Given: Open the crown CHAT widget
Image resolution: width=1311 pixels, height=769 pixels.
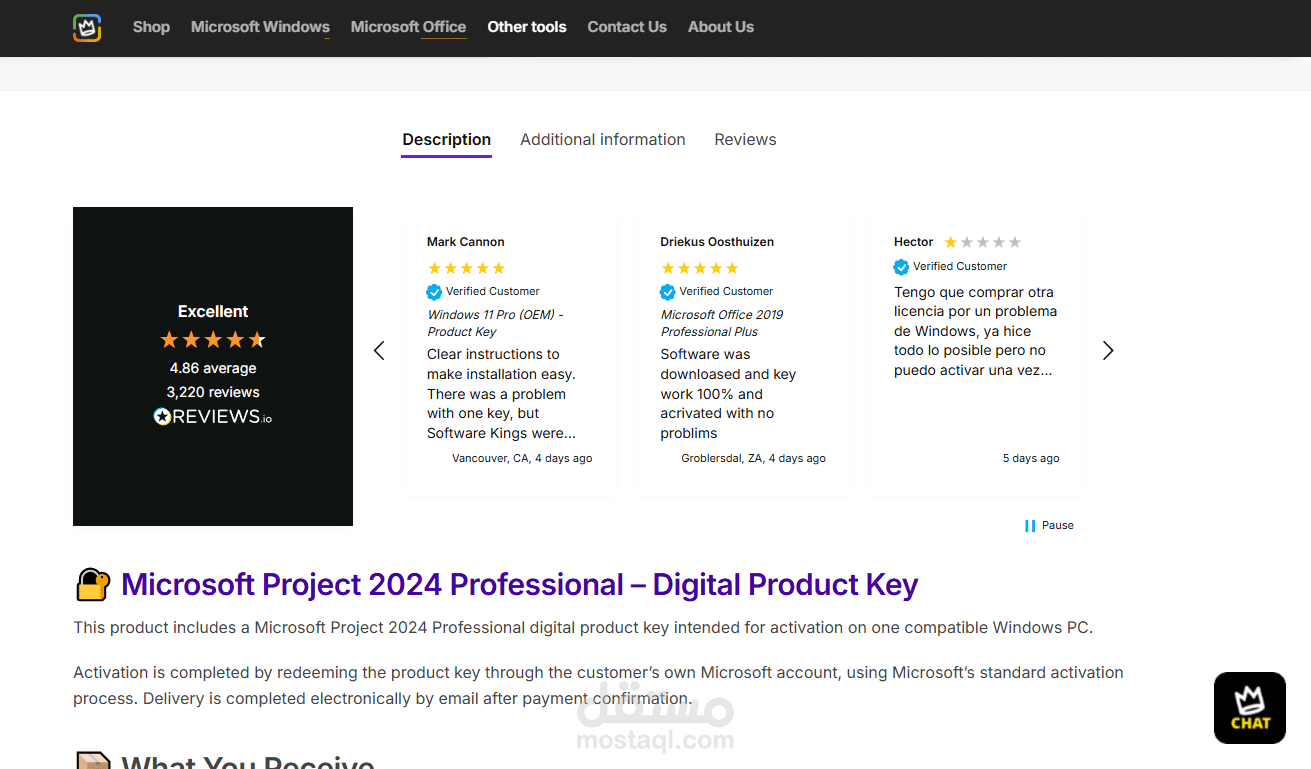Looking at the screenshot, I should click(1249, 708).
